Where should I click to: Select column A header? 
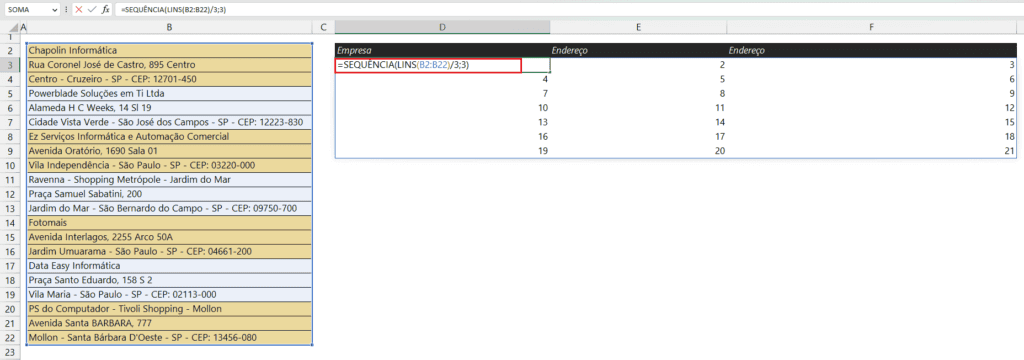click(24, 27)
